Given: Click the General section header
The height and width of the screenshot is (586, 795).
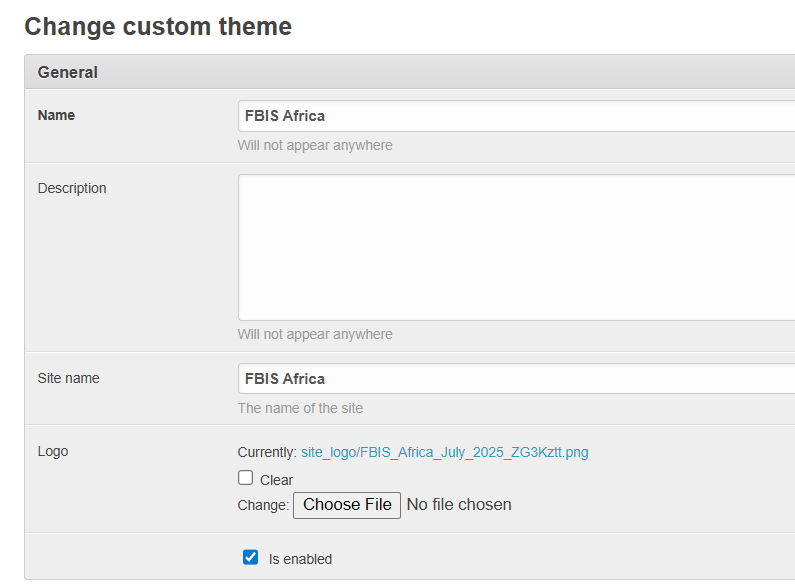Looking at the screenshot, I should (x=68, y=72).
